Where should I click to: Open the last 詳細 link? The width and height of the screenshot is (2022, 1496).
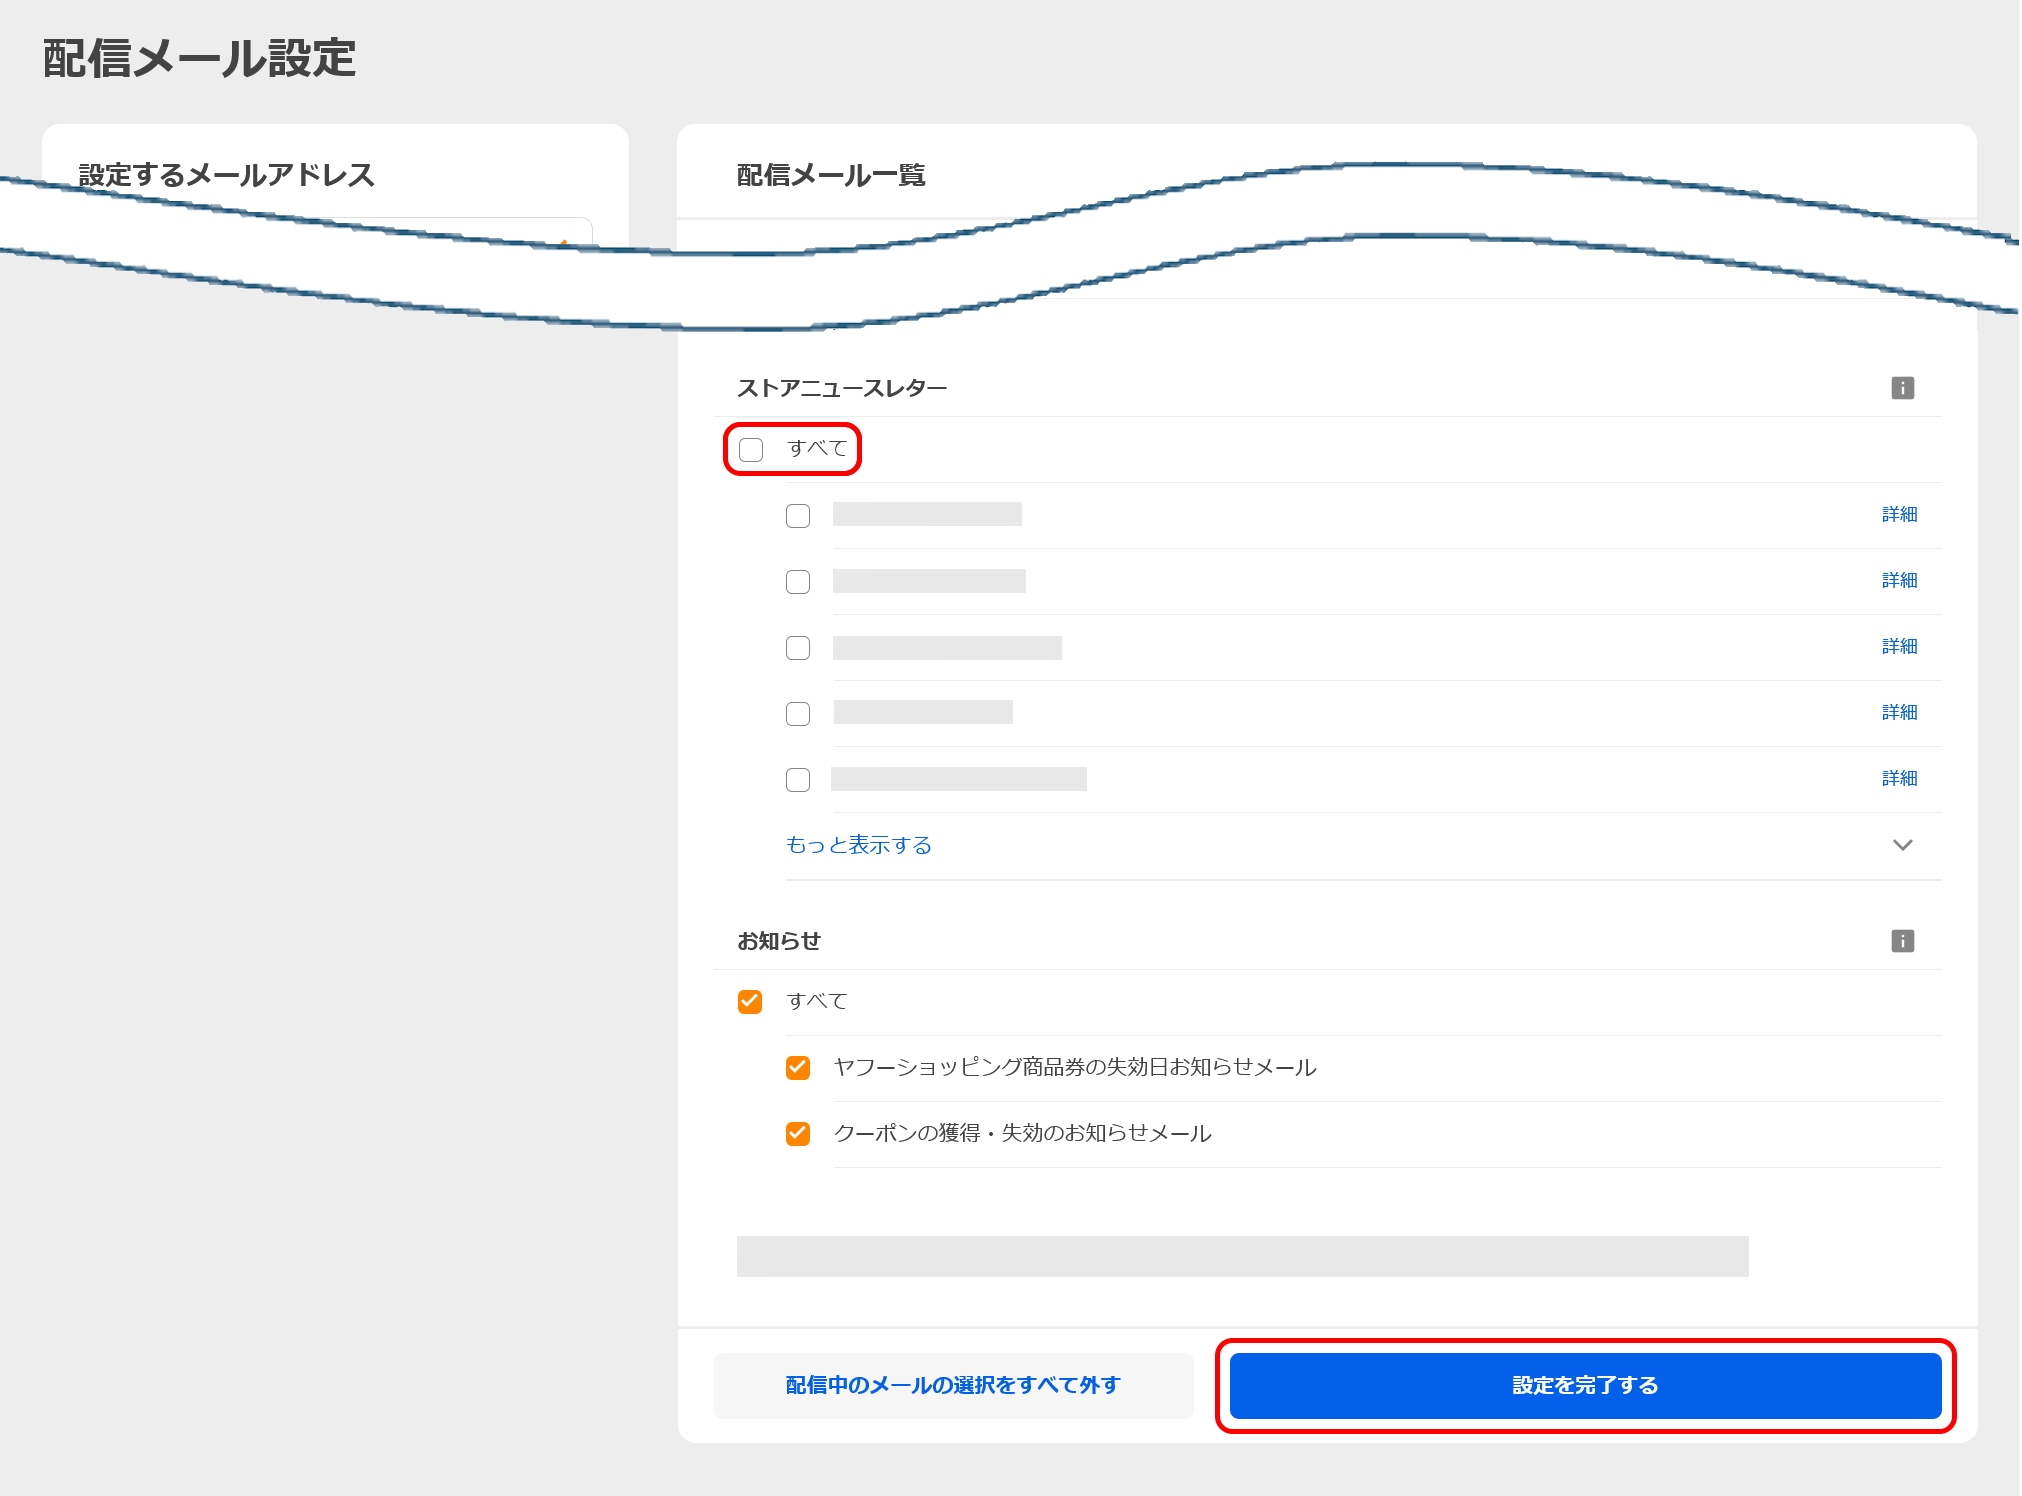click(1898, 778)
